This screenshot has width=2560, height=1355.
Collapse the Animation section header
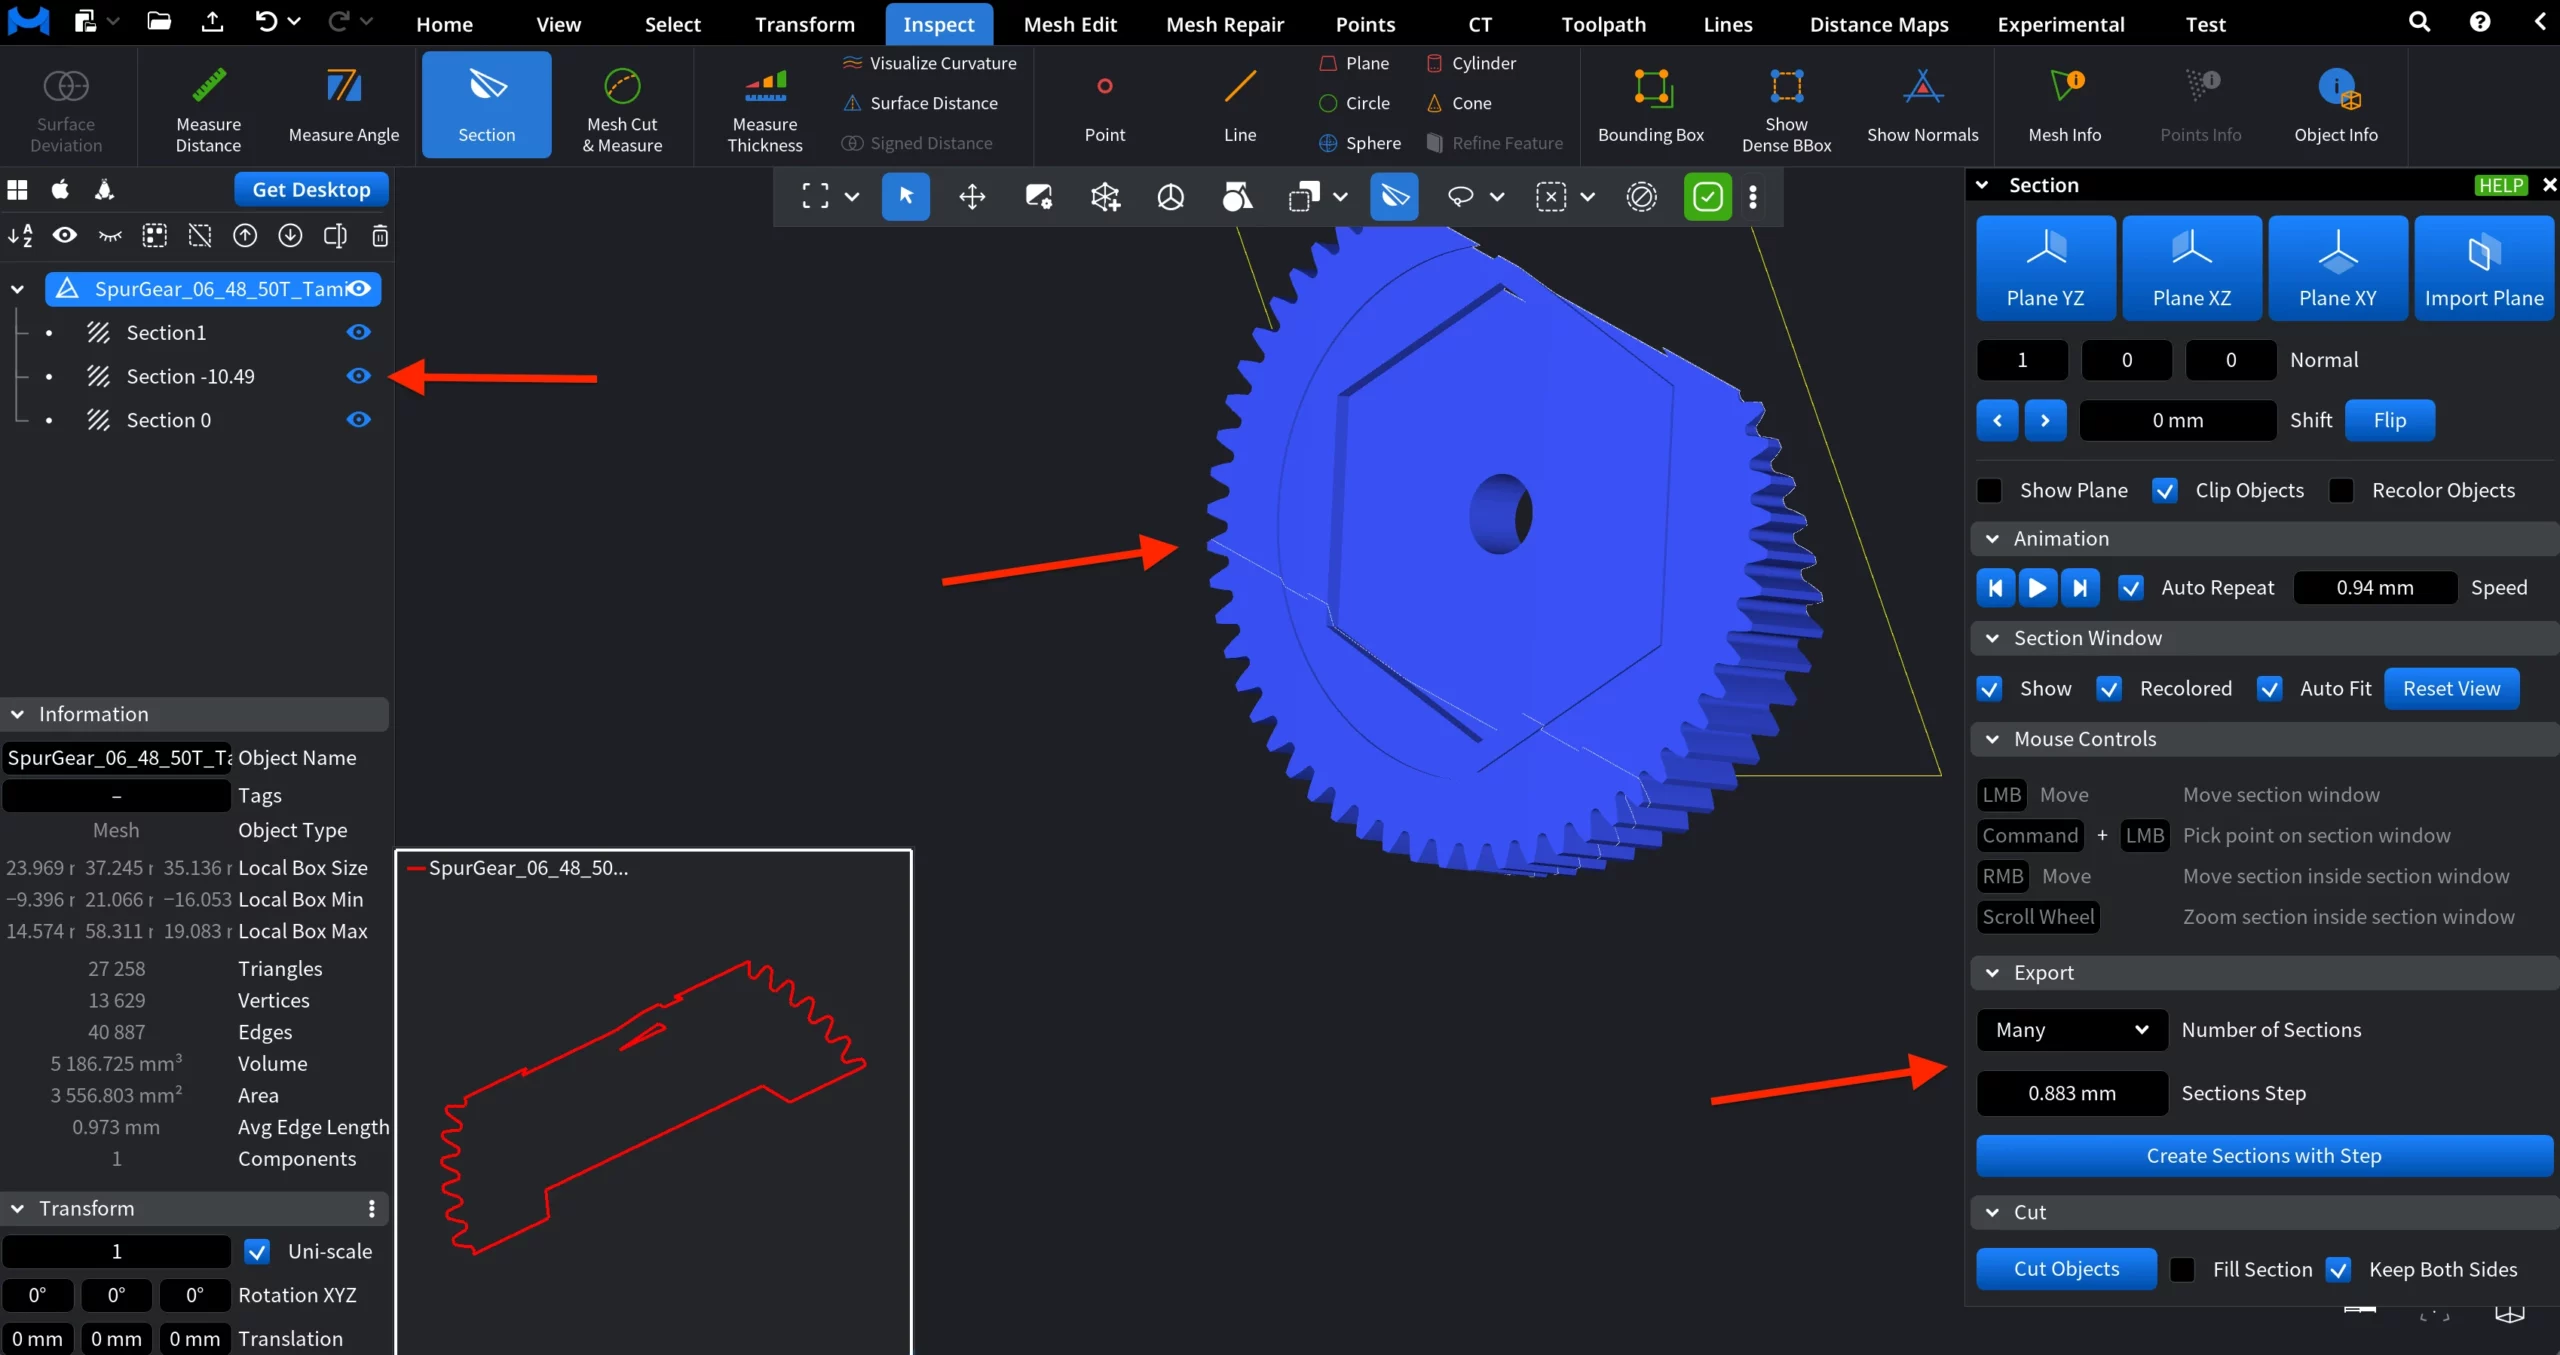pos(1993,539)
